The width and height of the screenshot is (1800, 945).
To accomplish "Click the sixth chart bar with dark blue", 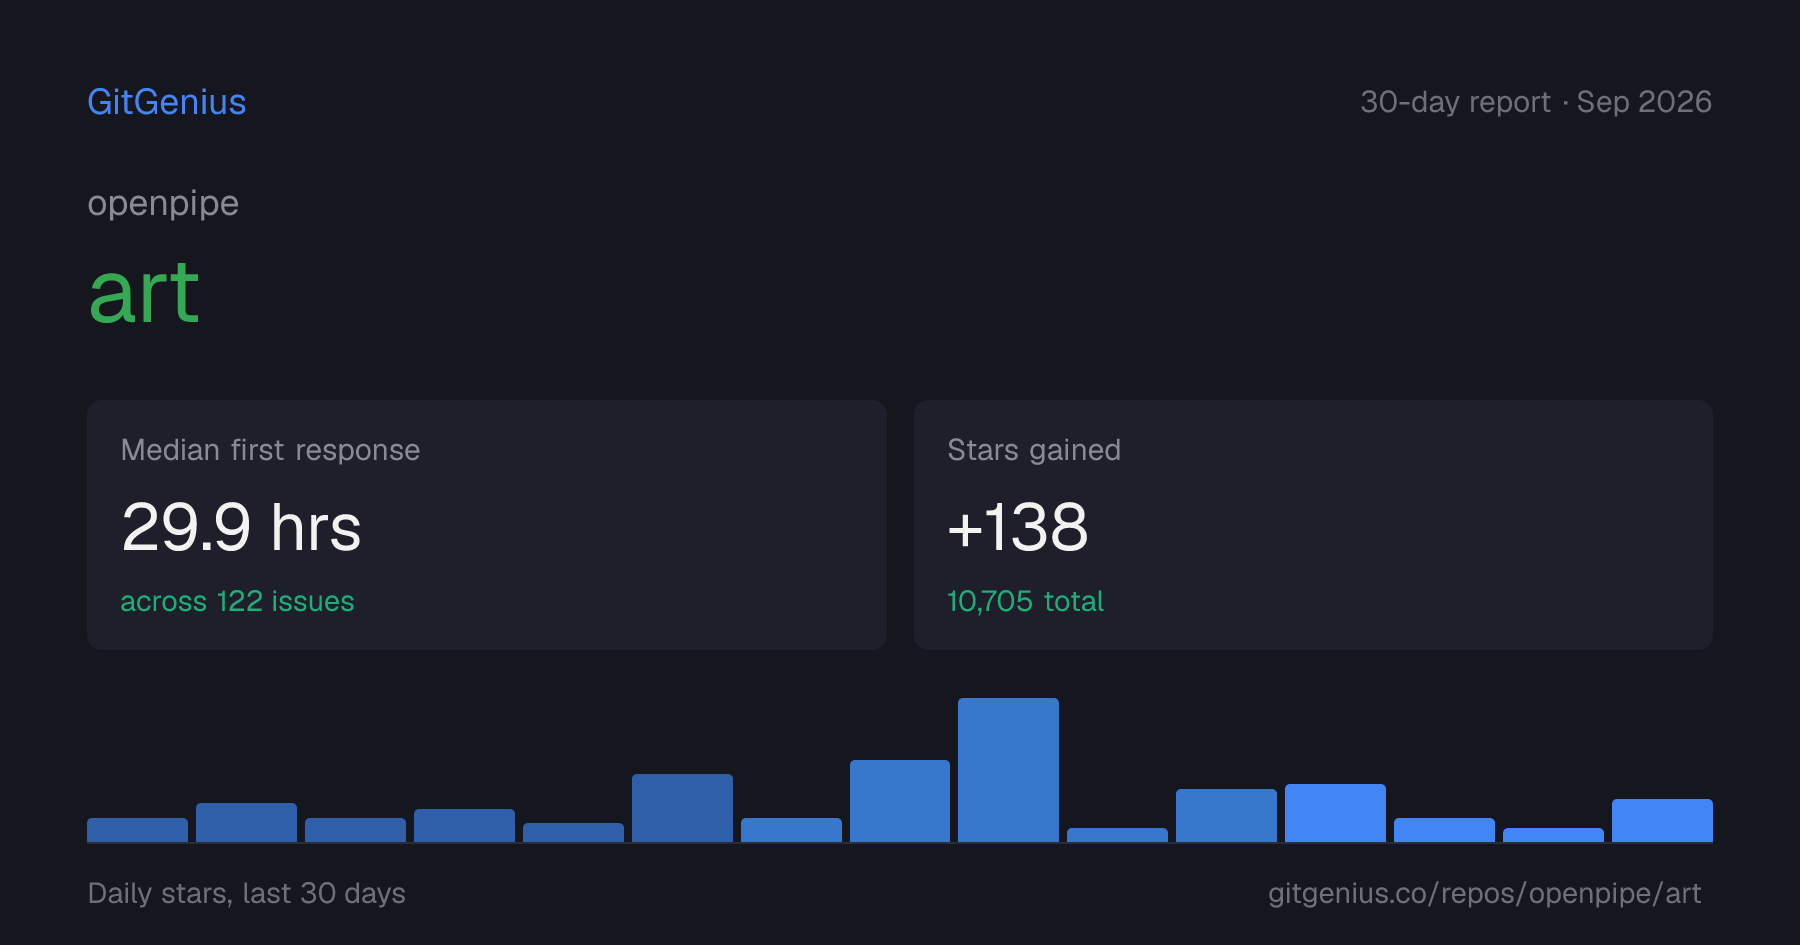I will click(x=682, y=808).
